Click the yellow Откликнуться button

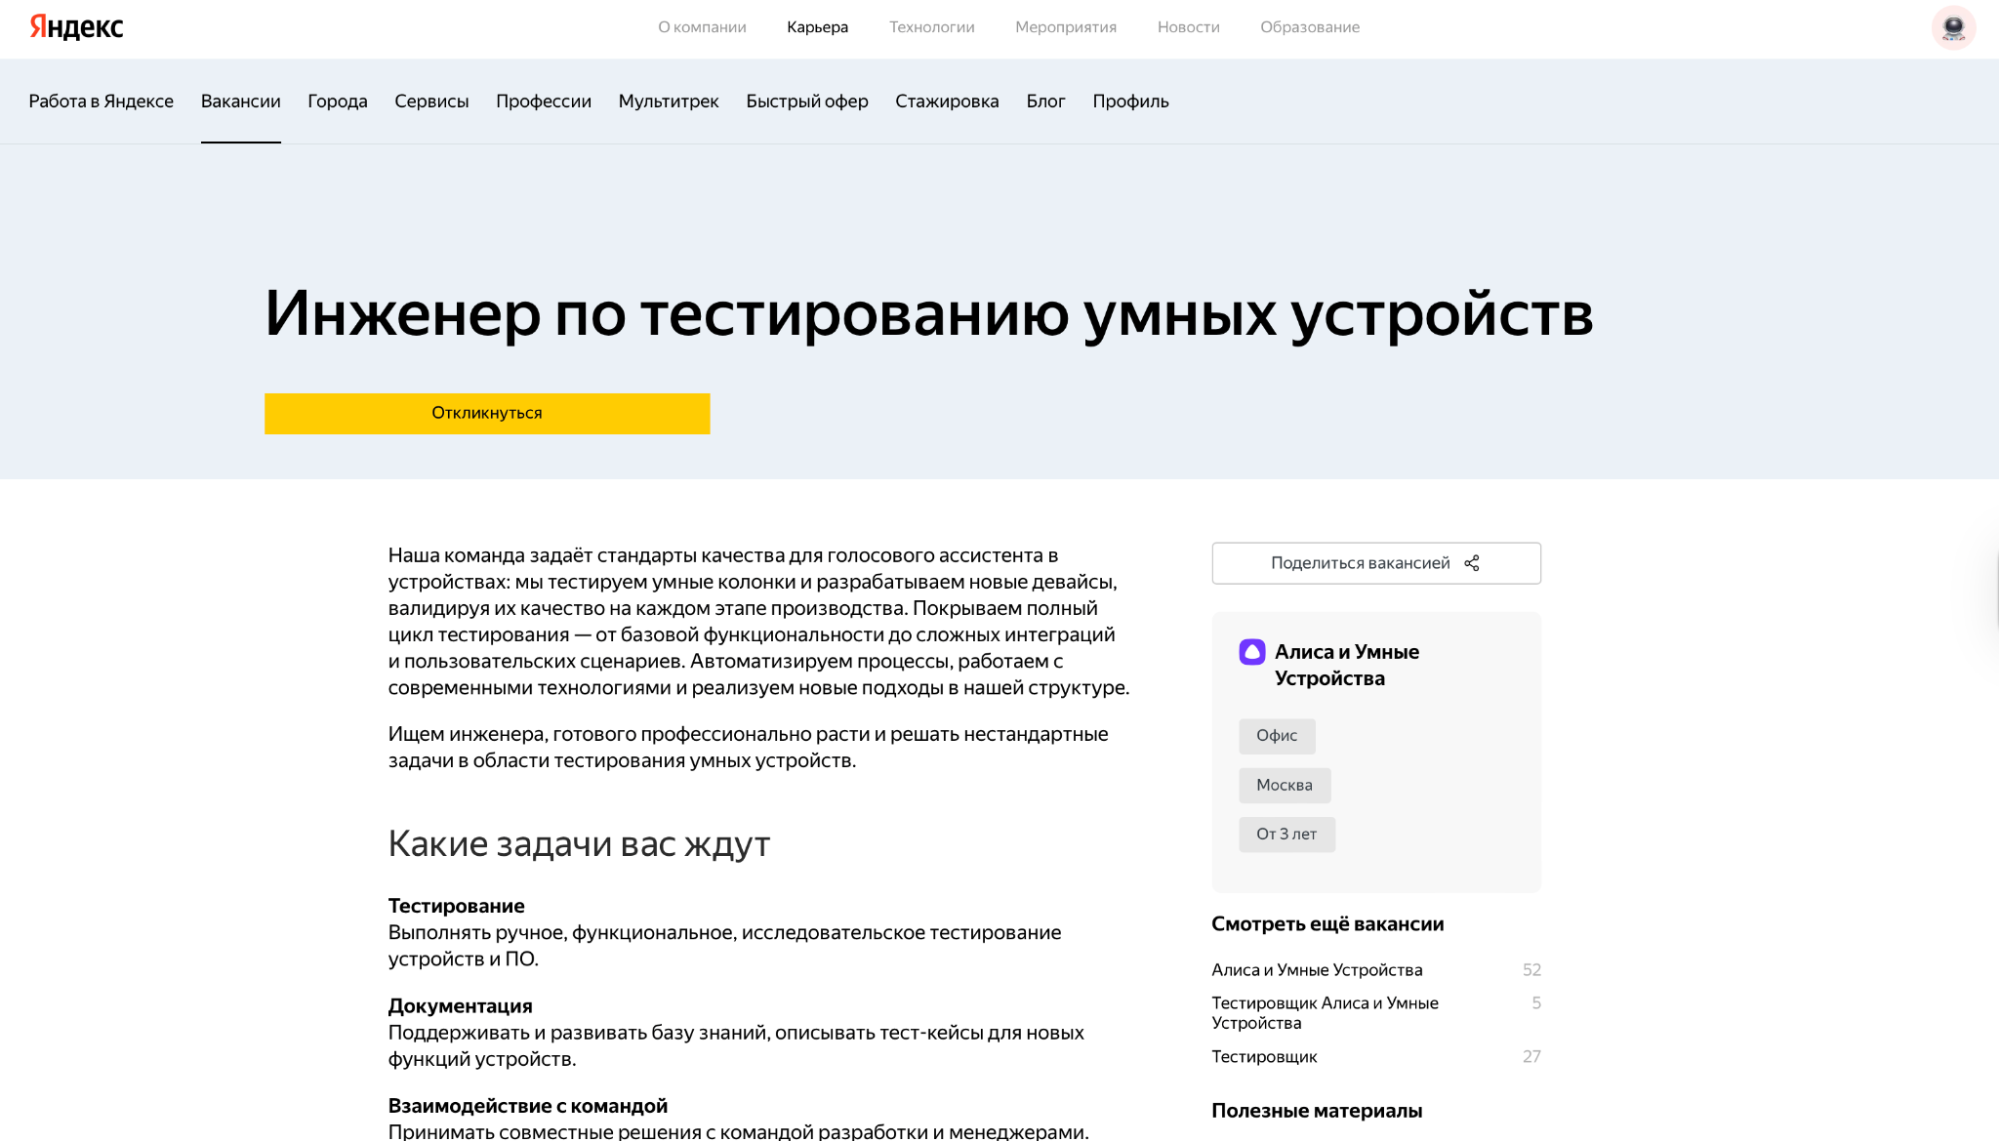tap(487, 413)
